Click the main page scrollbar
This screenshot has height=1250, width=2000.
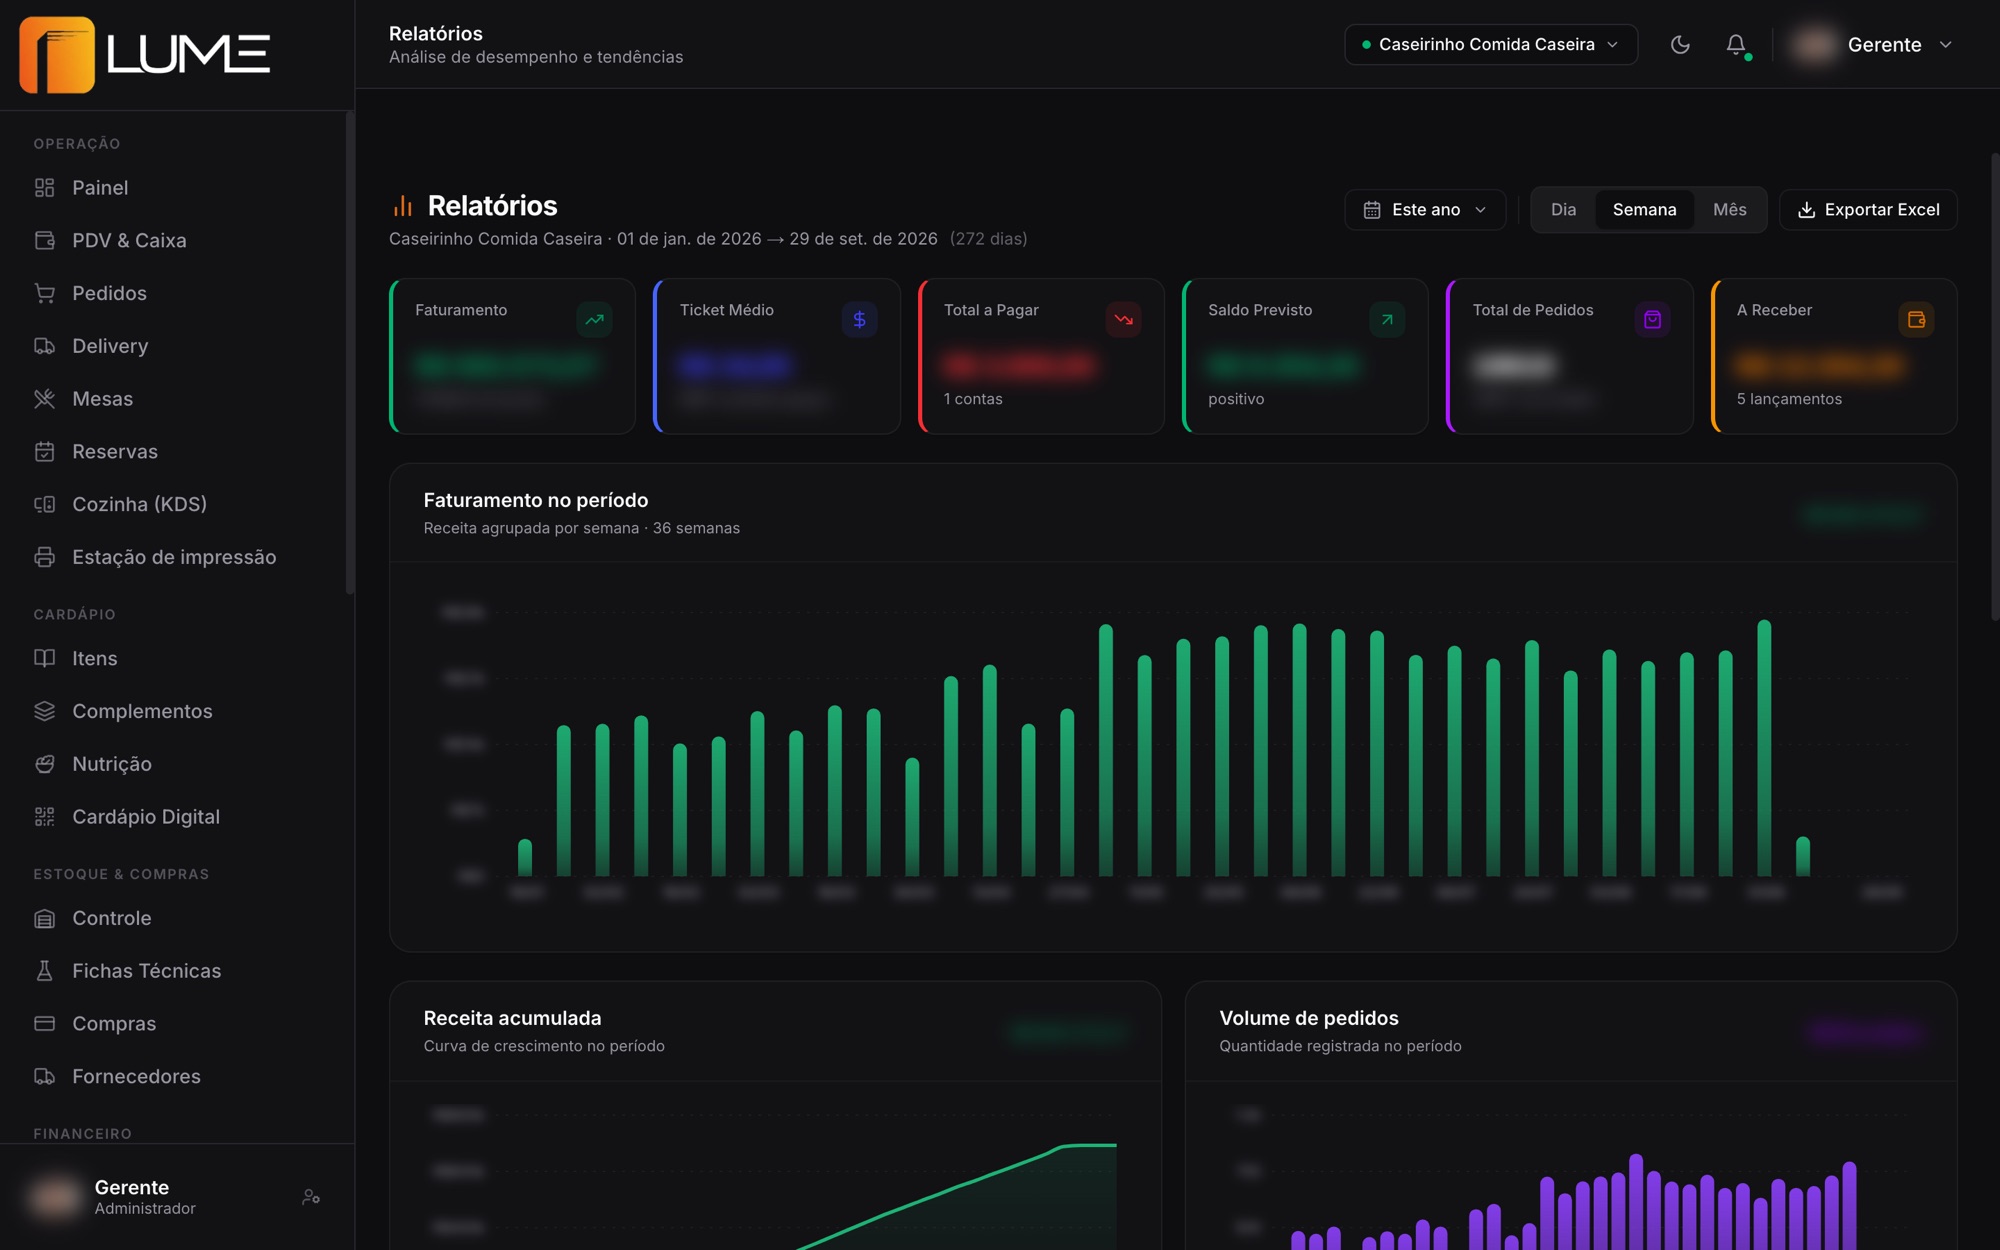(x=1994, y=387)
